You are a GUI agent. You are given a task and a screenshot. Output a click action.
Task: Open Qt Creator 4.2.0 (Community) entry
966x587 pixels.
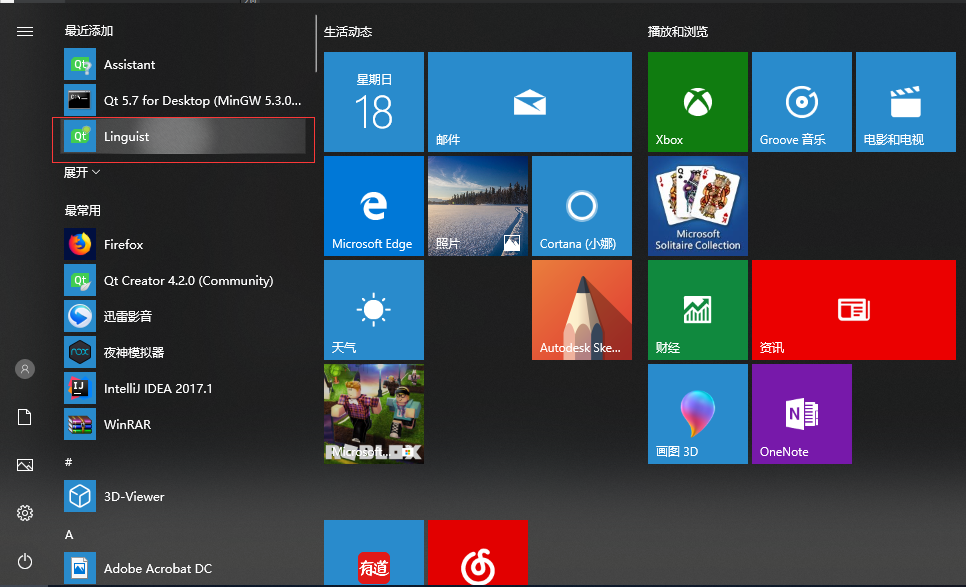coord(188,281)
